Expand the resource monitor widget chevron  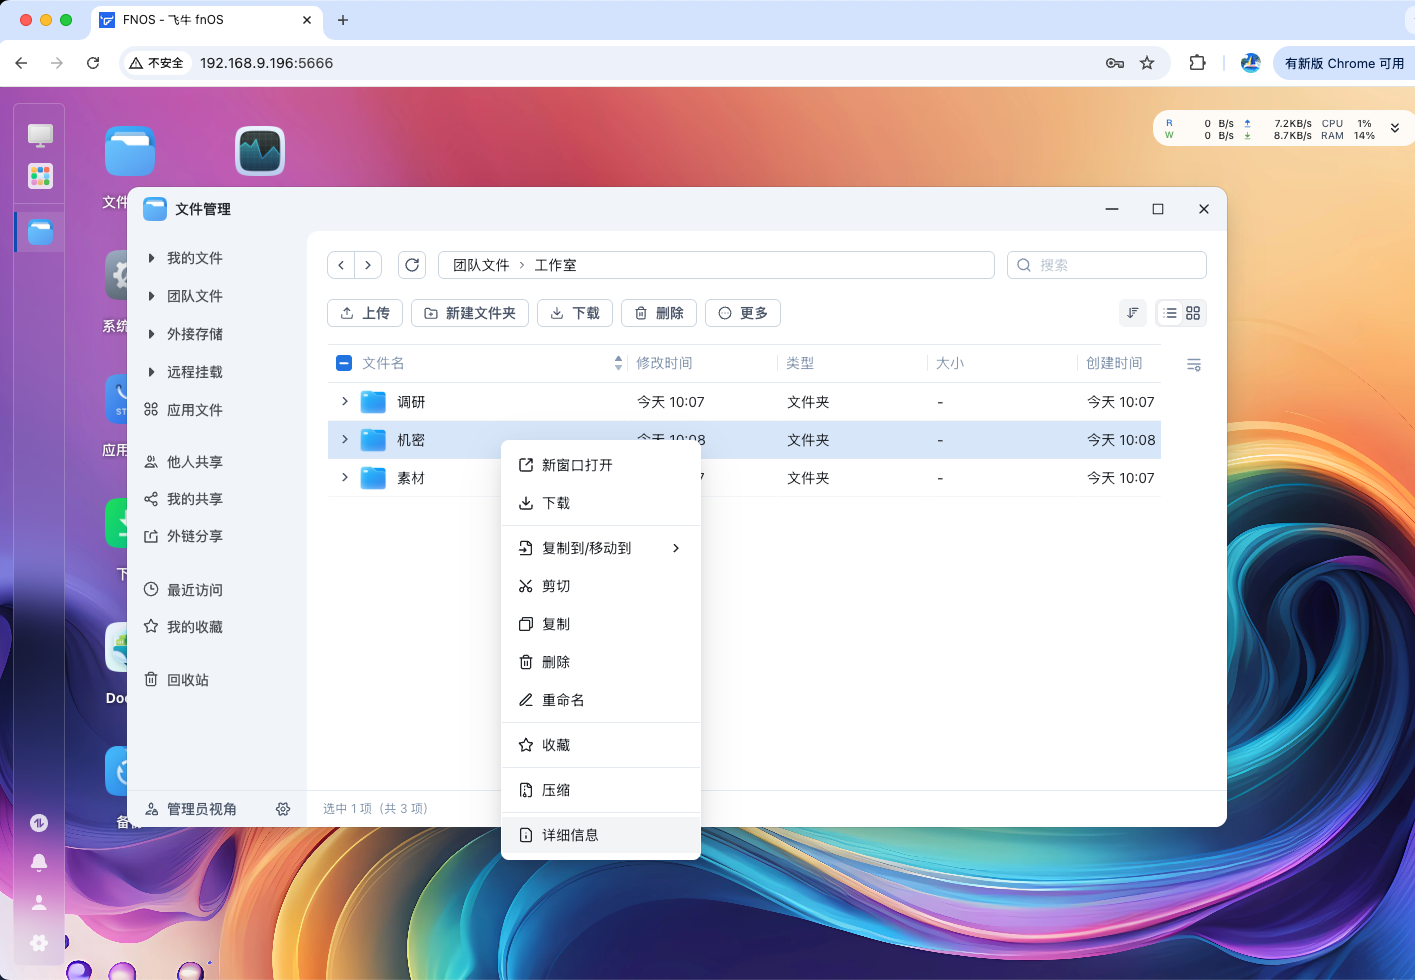[1394, 128]
